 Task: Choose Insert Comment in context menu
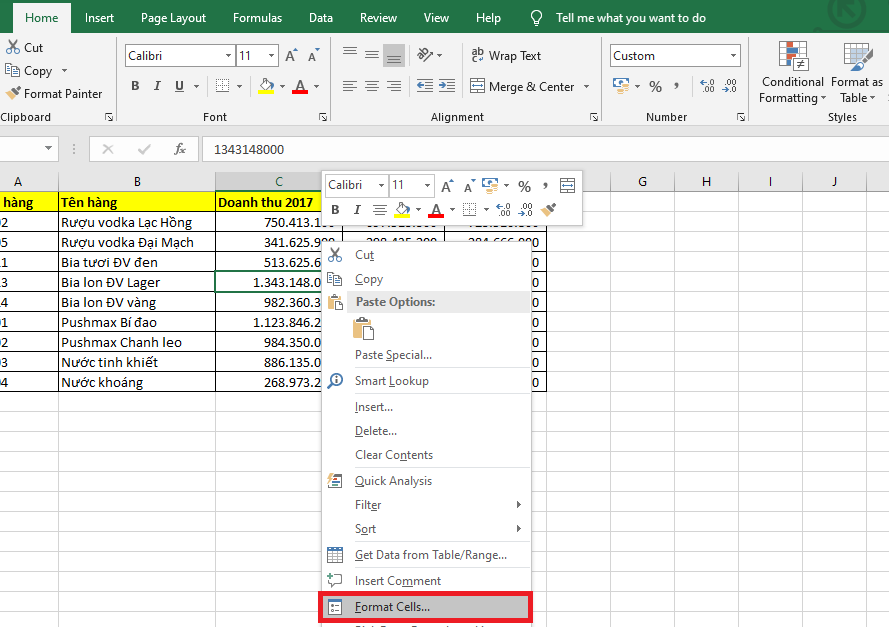(x=397, y=581)
